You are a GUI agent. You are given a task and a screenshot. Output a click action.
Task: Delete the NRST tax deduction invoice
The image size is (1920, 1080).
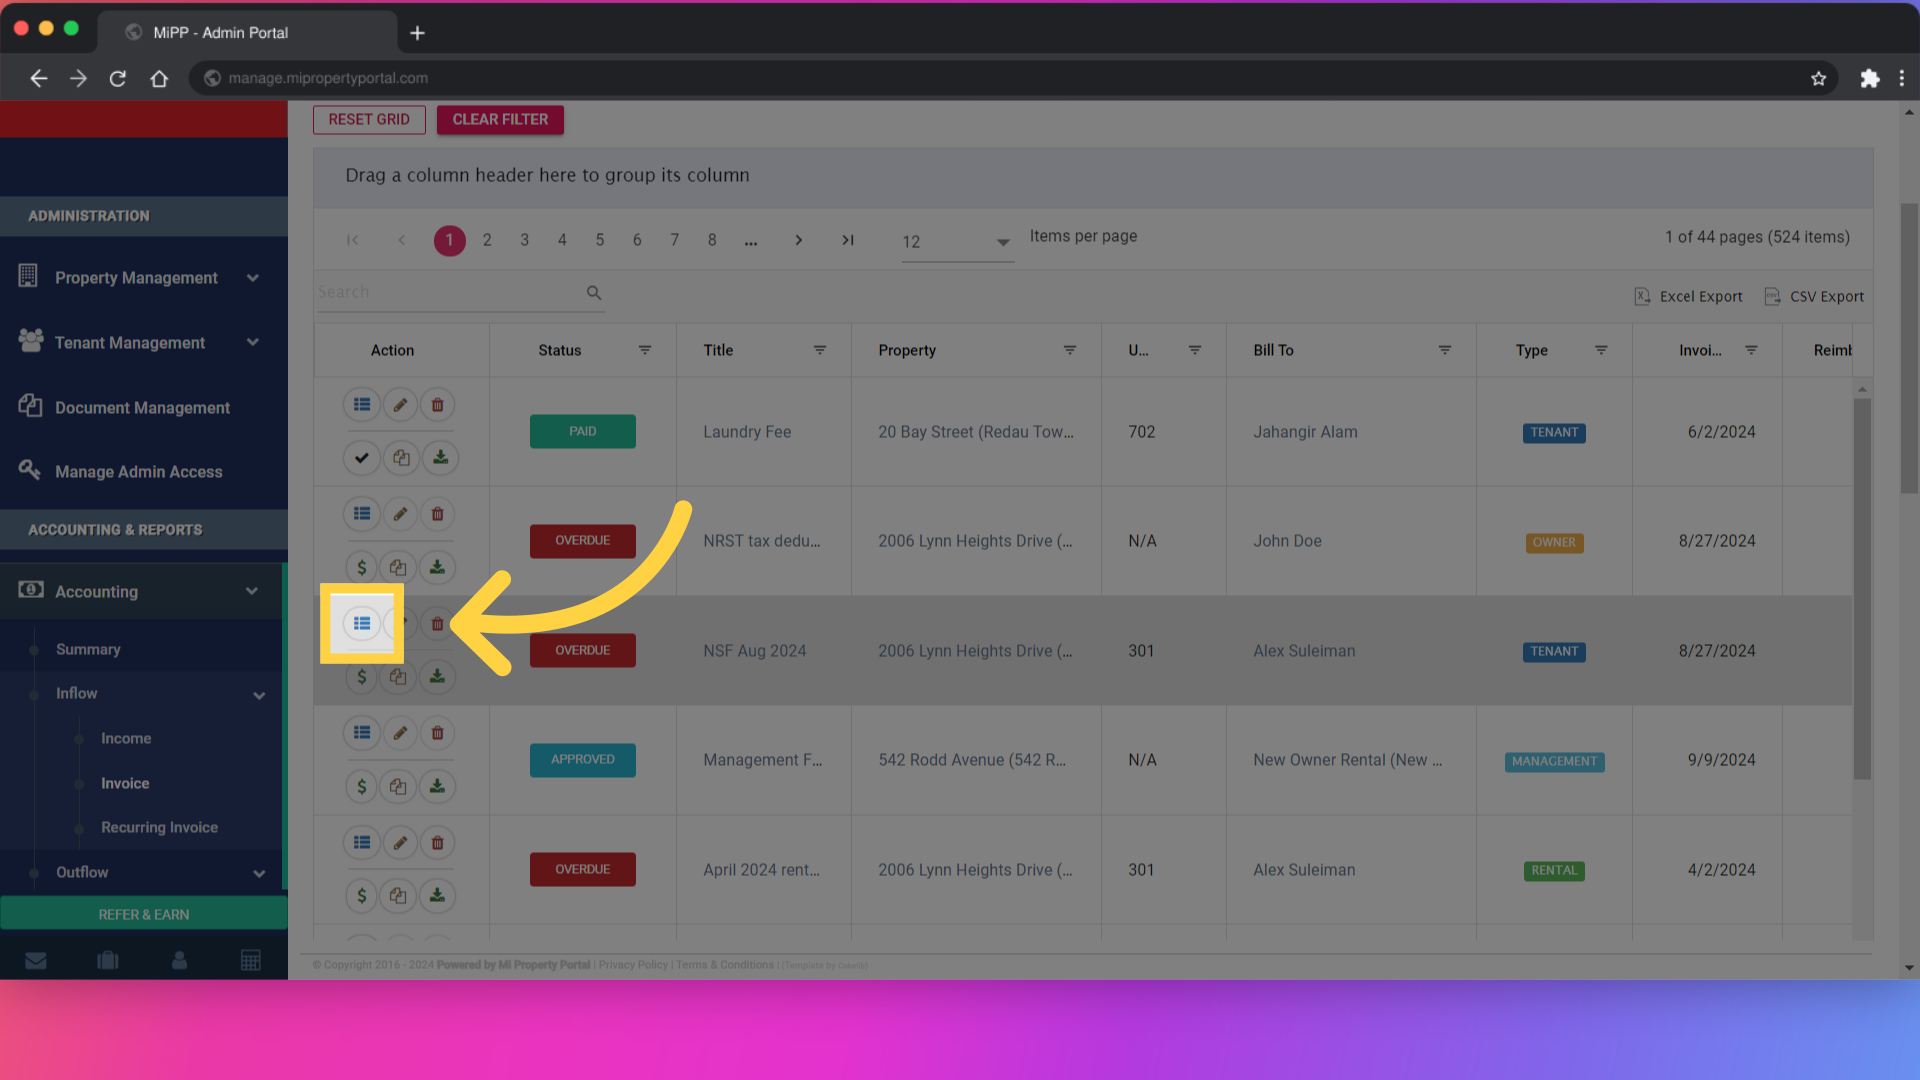[437, 514]
